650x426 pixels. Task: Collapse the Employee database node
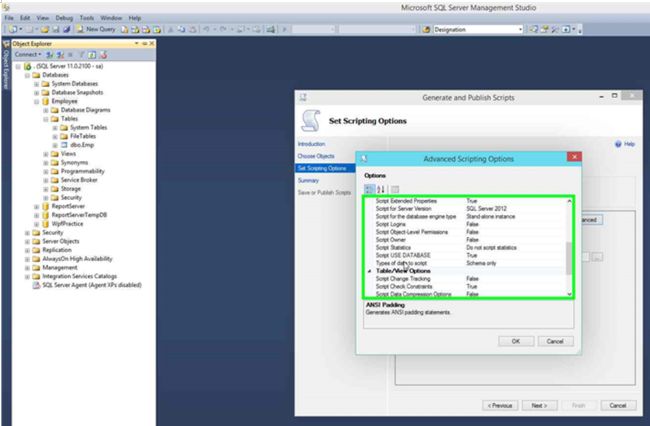click(x=36, y=102)
